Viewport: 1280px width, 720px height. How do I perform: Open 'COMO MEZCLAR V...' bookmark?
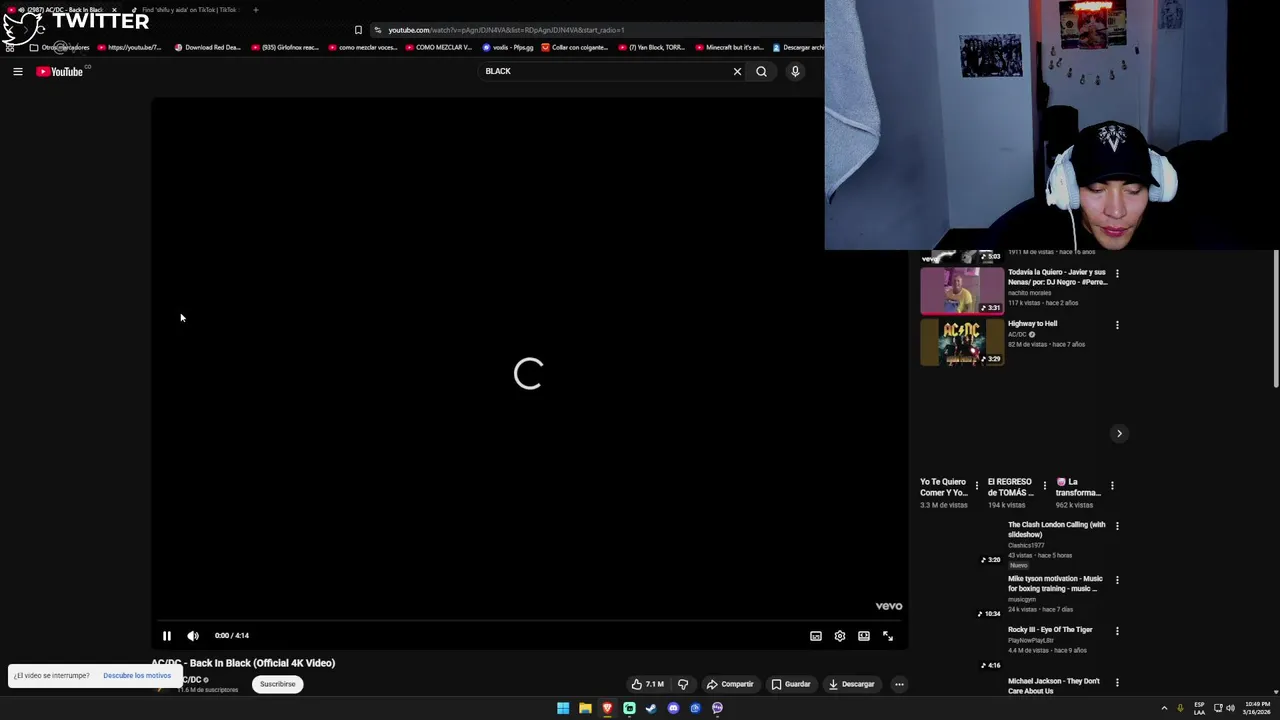pos(438,47)
